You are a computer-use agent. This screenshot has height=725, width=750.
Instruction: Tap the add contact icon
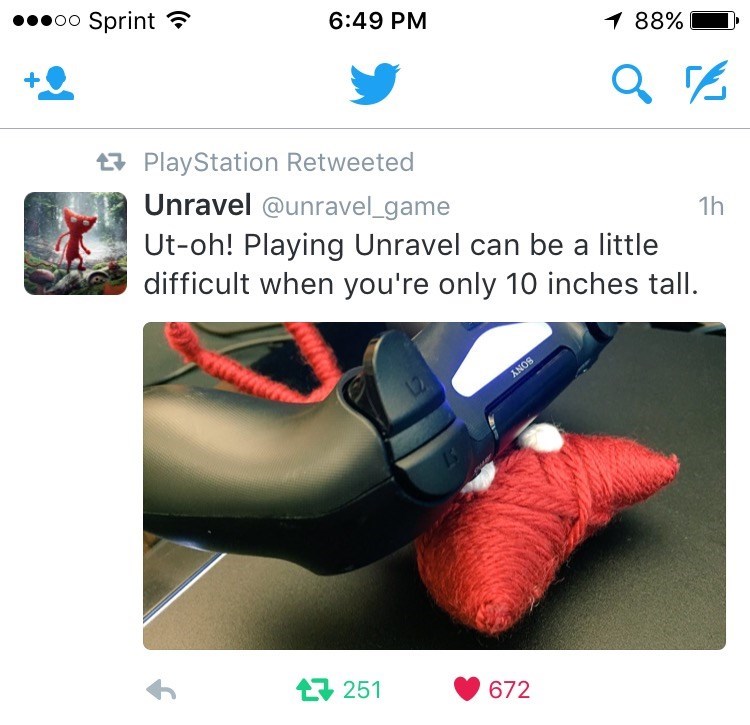coord(49,83)
